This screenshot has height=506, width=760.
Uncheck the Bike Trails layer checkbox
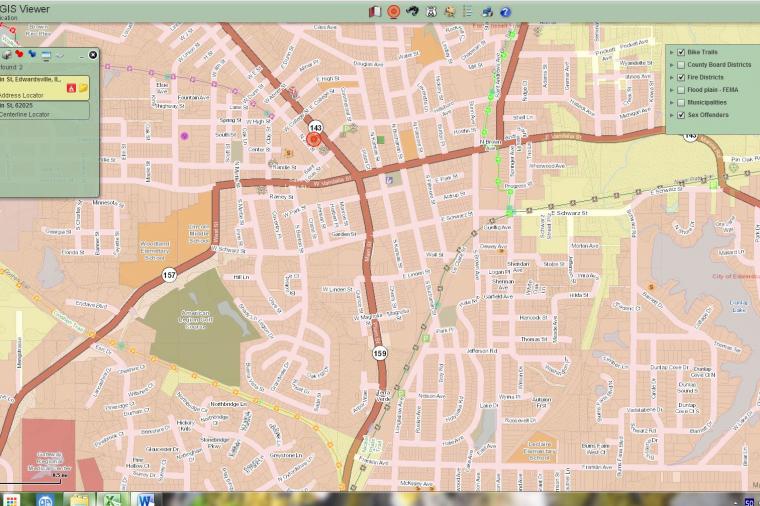point(681,52)
